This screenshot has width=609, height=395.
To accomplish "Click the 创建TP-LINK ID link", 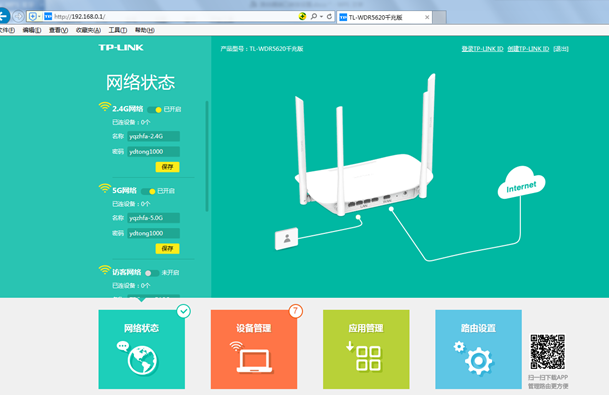I will click(528, 49).
